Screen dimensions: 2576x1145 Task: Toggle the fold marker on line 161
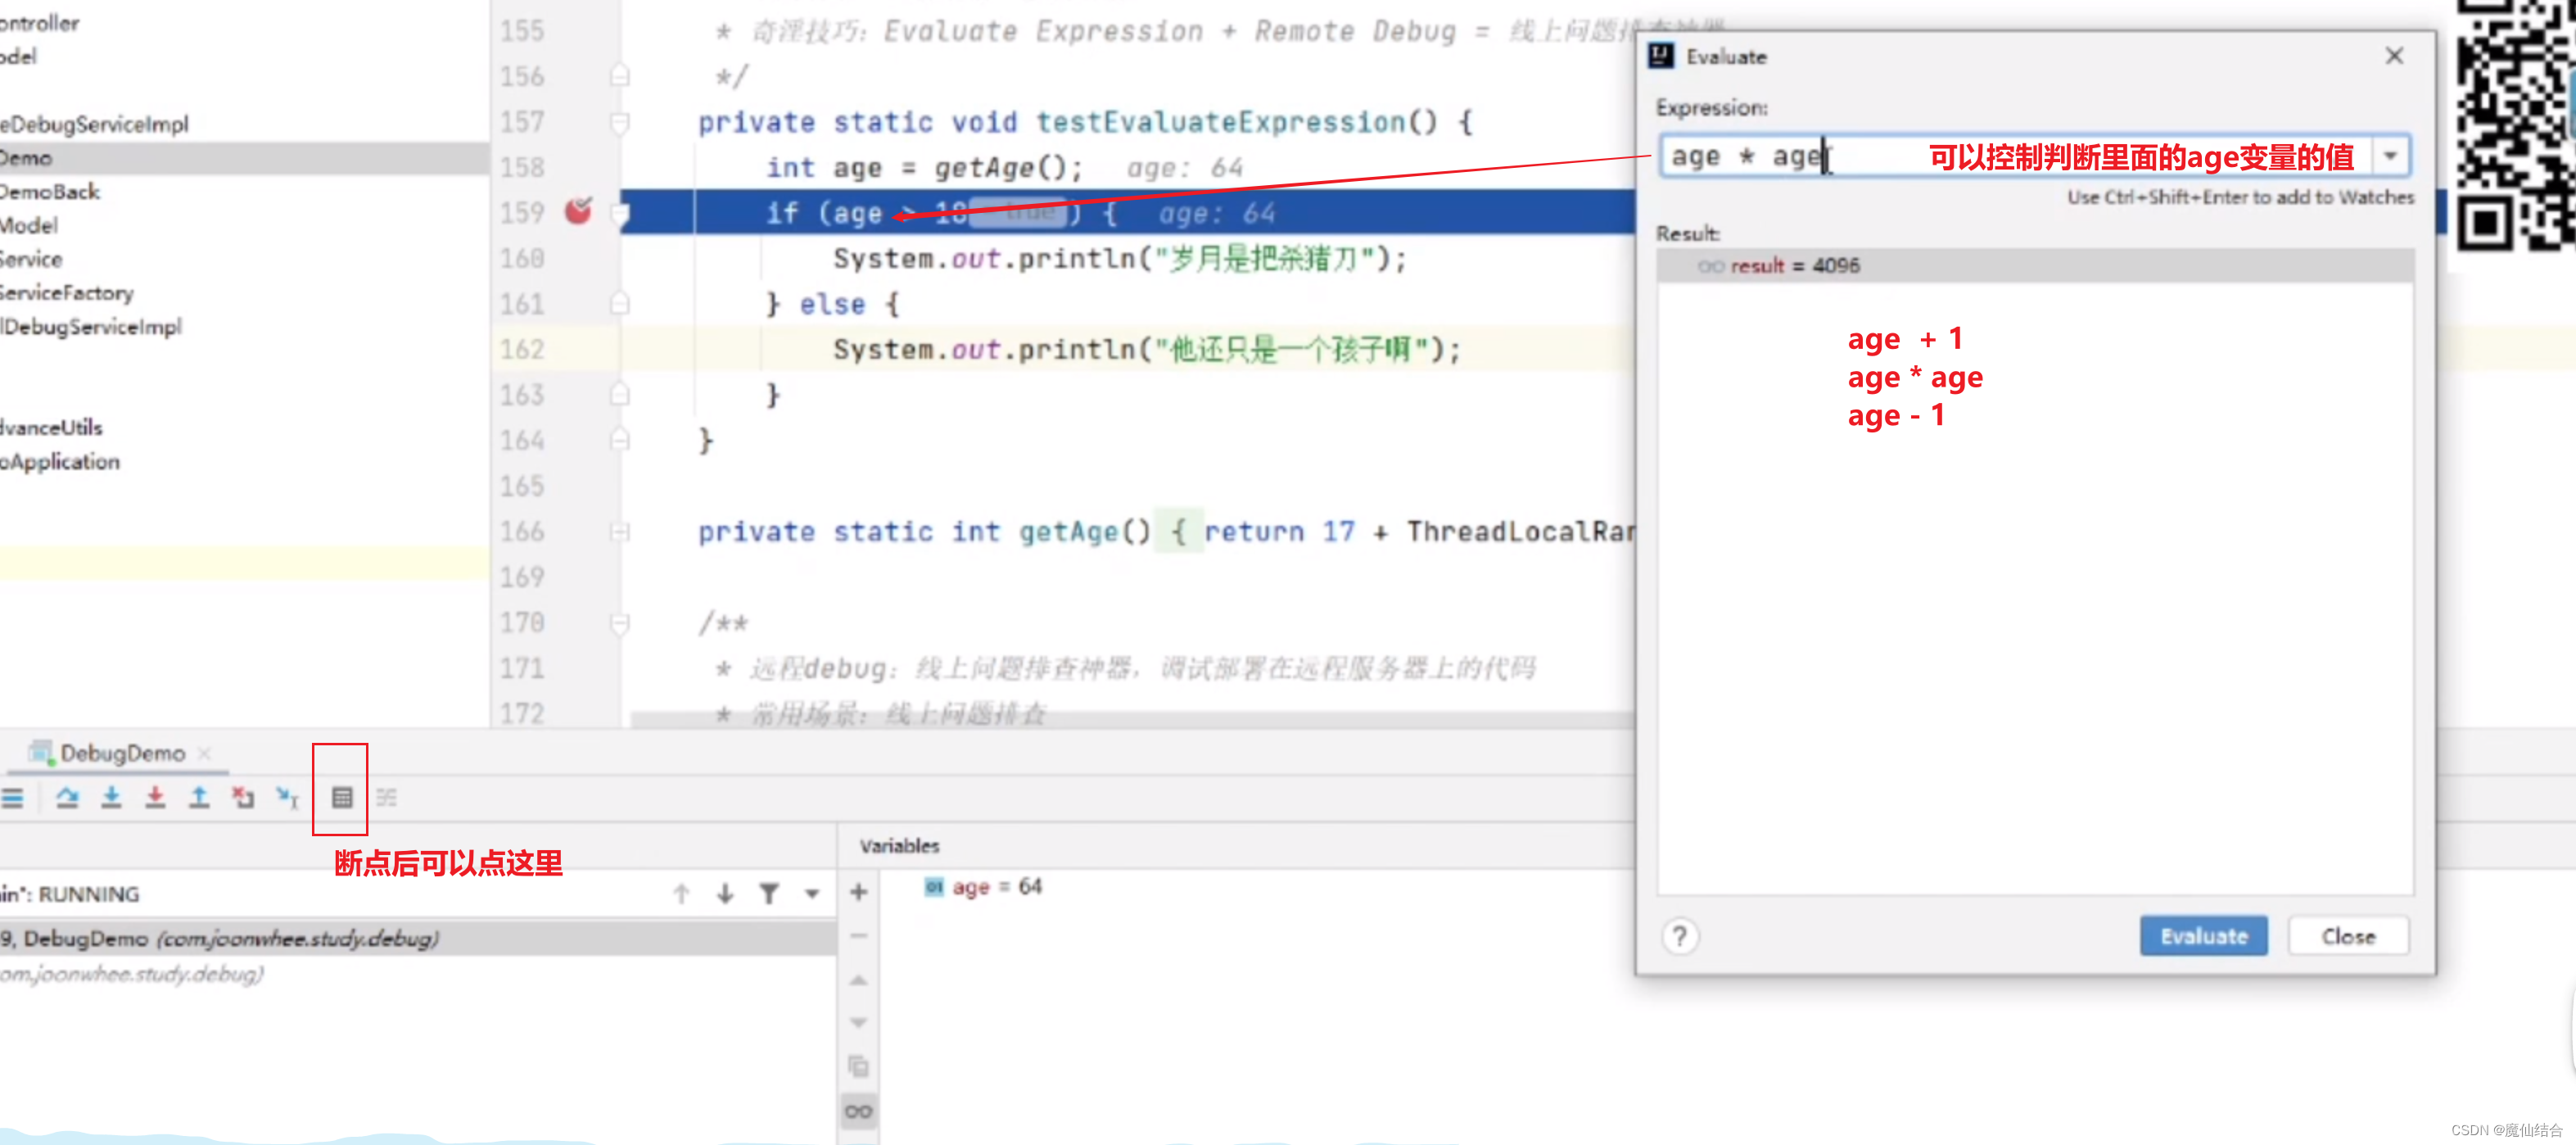tap(619, 303)
